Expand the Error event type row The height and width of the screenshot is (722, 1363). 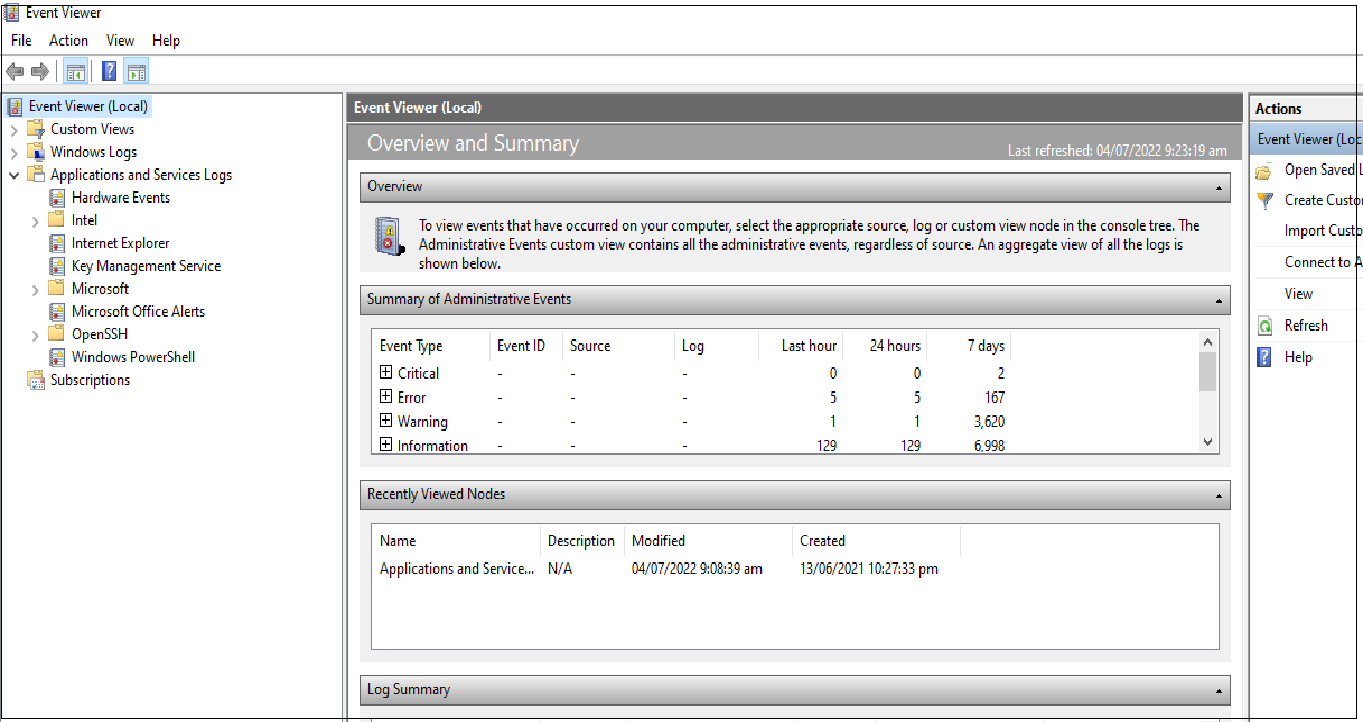(x=386, y=397)
